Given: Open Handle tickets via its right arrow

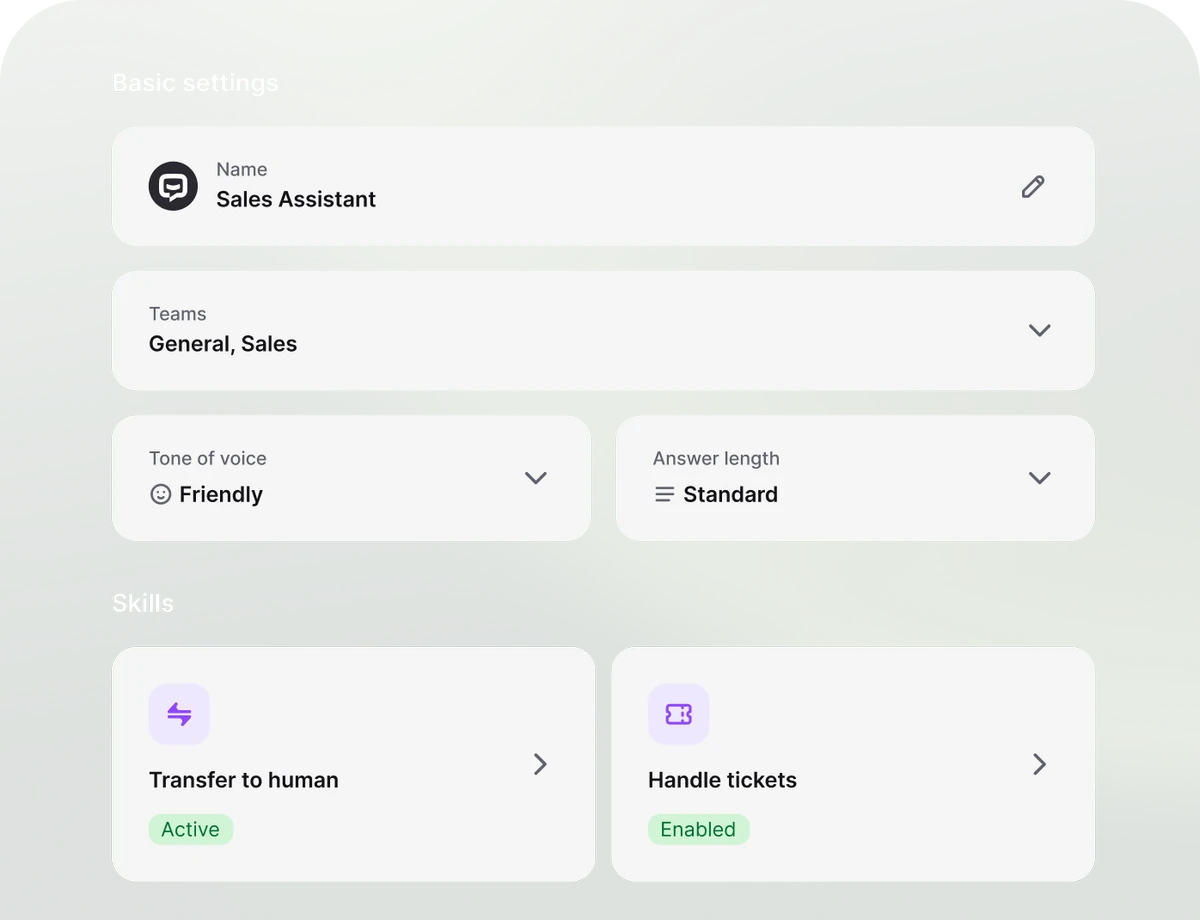Looking at the screenshot, I should [1039, 764].
